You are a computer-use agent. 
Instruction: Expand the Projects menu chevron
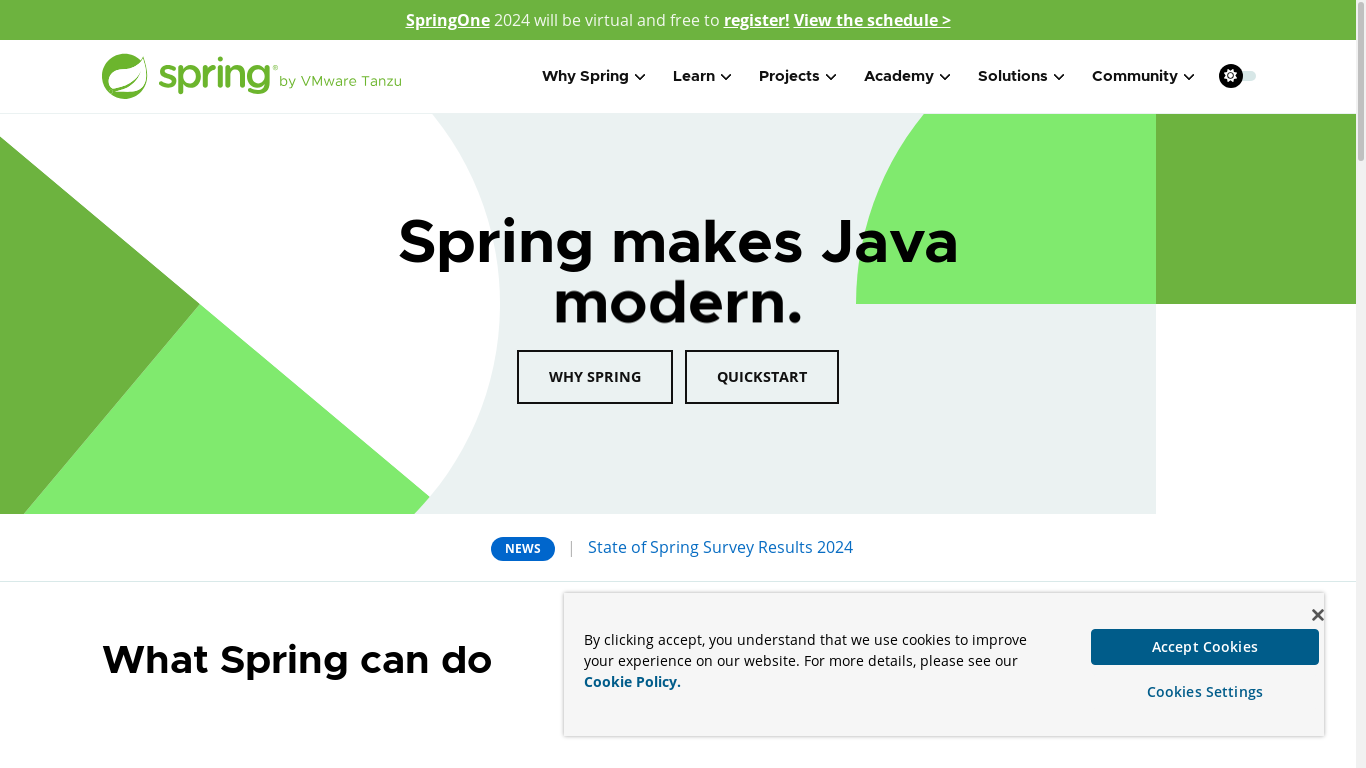click(831, 77)
